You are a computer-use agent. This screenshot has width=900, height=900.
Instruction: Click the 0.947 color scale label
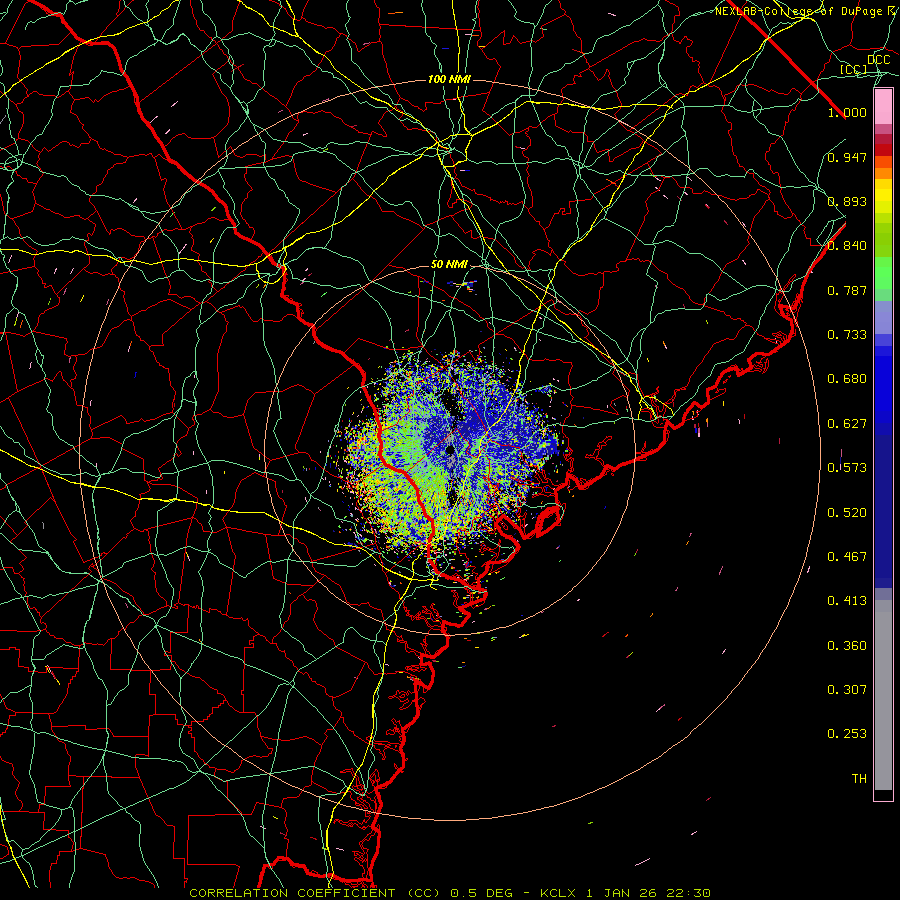[x=847, y=157]
